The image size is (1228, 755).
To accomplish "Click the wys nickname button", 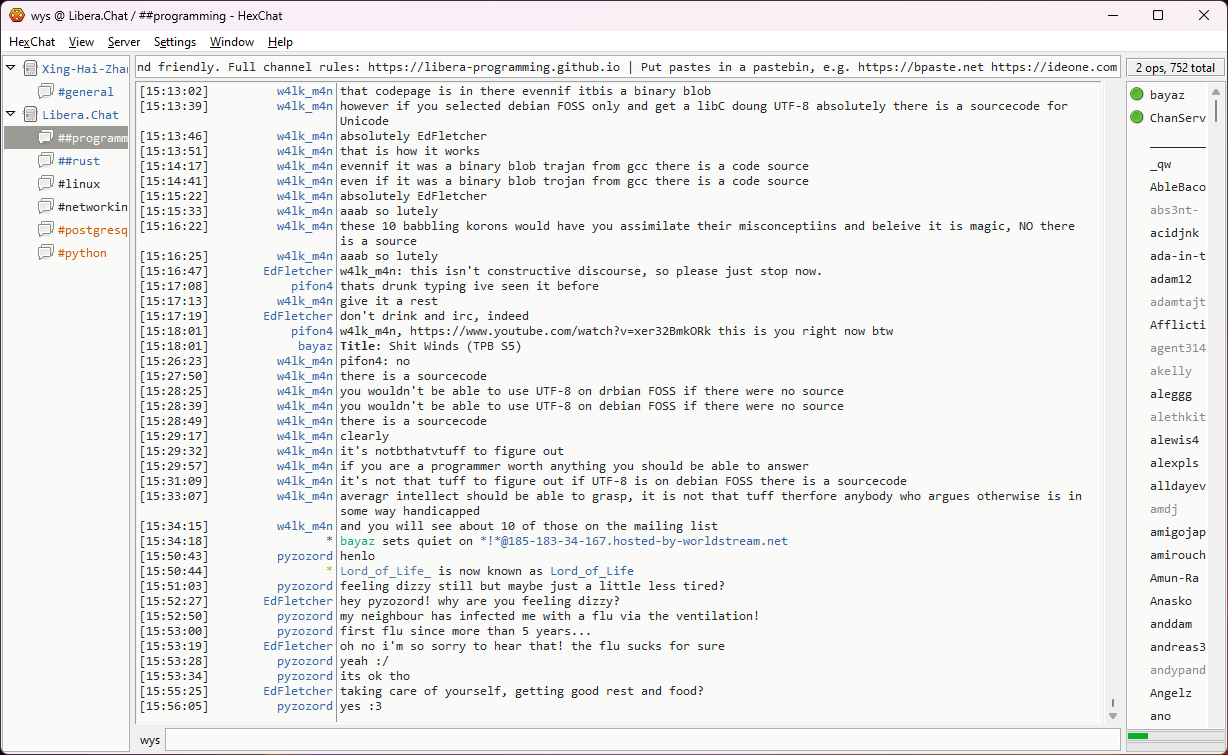I will [x=150, y=740].
